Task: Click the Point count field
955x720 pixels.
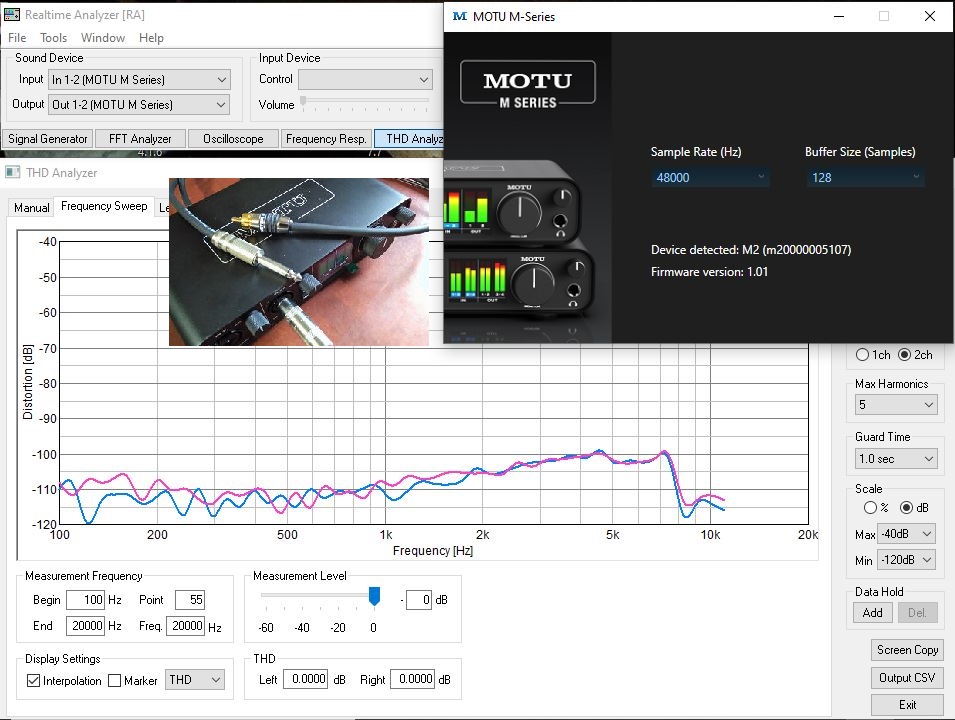Action: 189,600
